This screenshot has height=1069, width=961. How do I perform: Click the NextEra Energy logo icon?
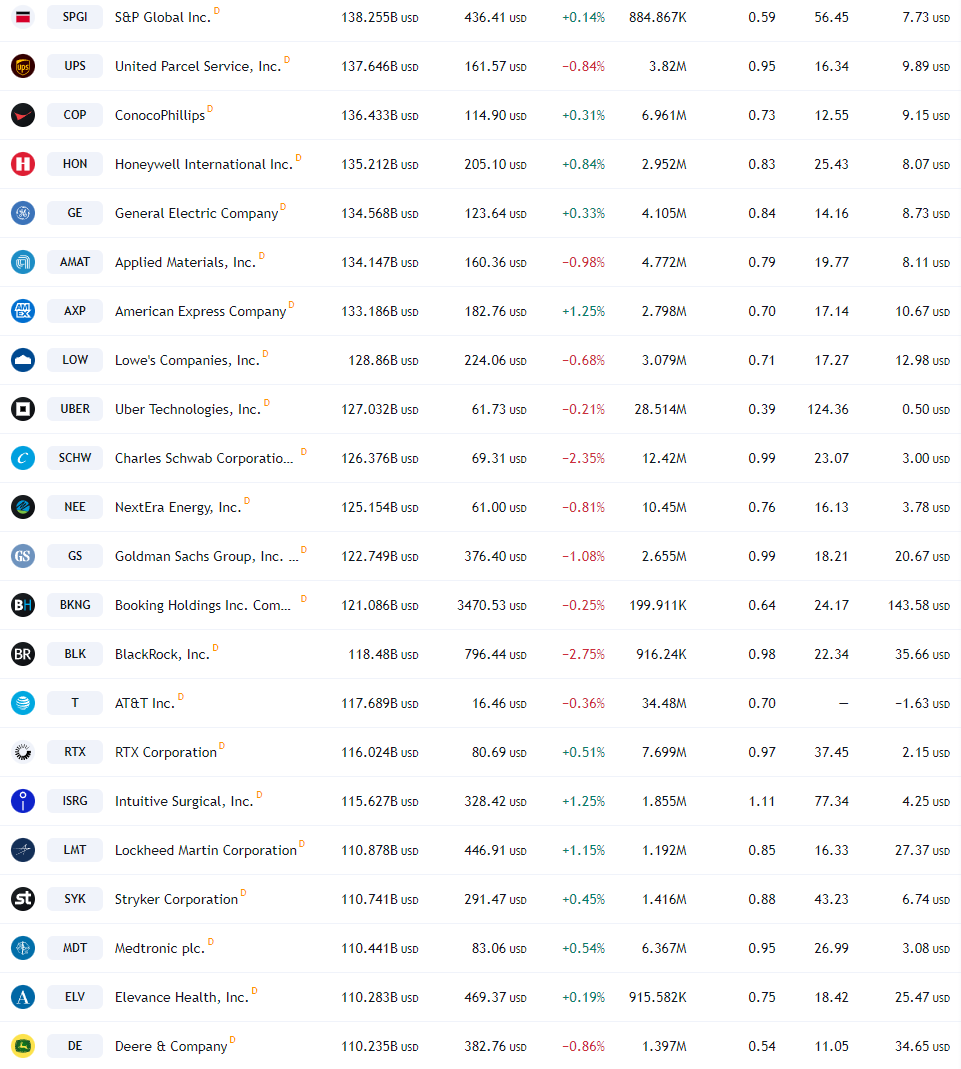coord(23,507)
